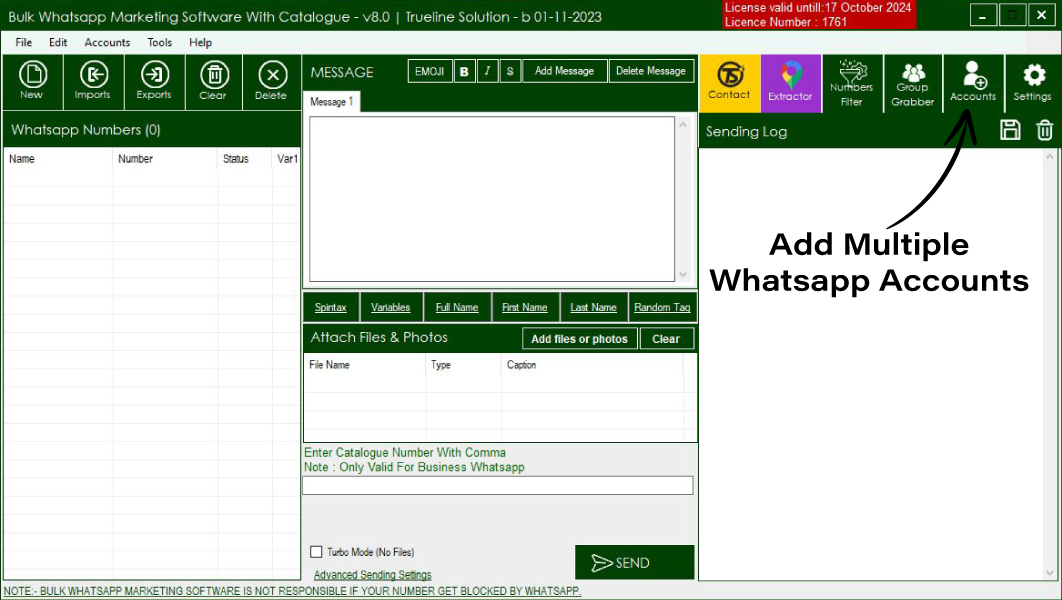Click message box scrollbar up arrow

click(x=683, y=125)
